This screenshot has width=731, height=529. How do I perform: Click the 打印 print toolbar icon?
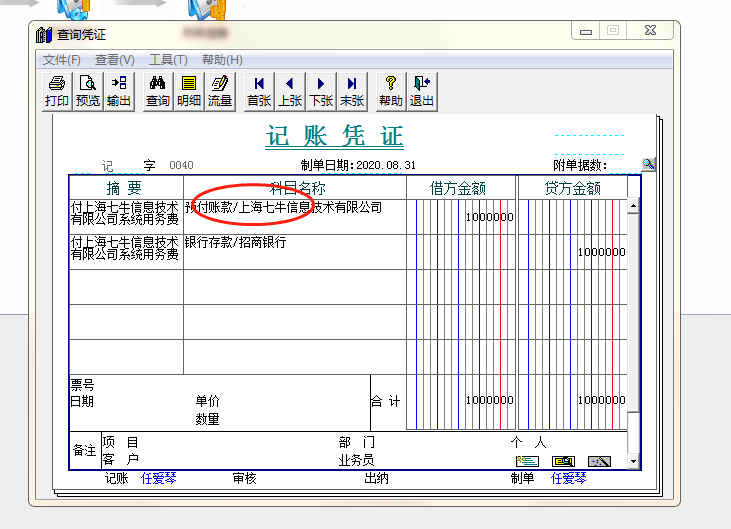pyautogui.click(x=56, y=91)
